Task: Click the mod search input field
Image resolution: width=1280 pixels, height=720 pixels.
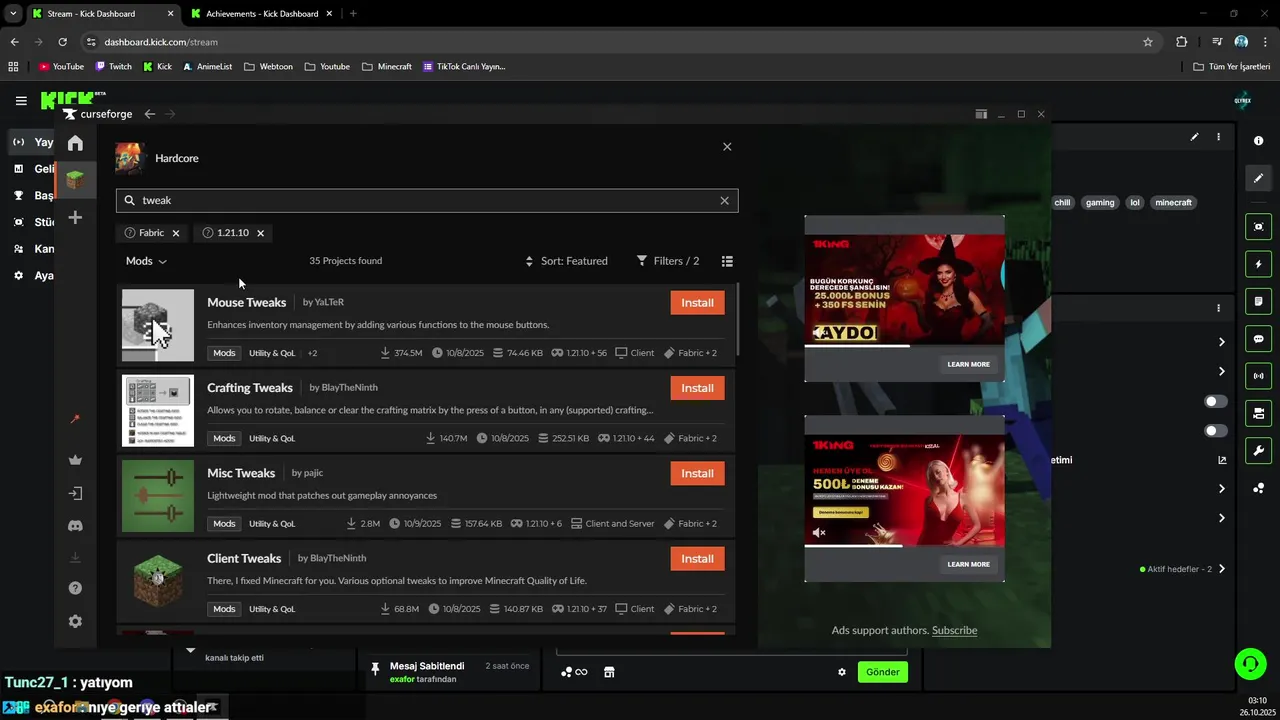Action: click(x=427, y=200)
